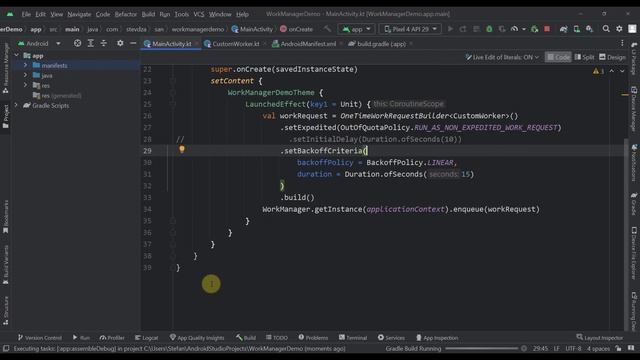The height and width of the screenshot is (360, 640).
Task: Click the Run with Coverage icon
Action: [502, 29]
